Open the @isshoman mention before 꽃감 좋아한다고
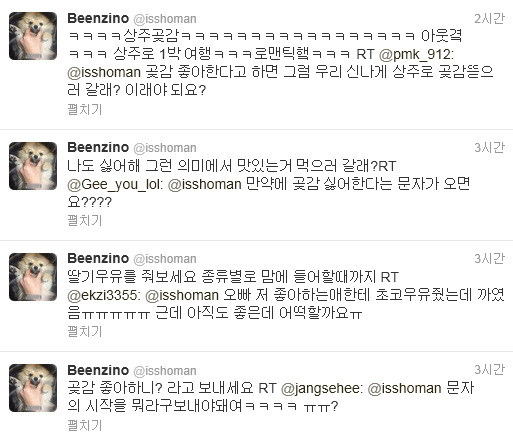The image size is (513, 439). point(104,72)
